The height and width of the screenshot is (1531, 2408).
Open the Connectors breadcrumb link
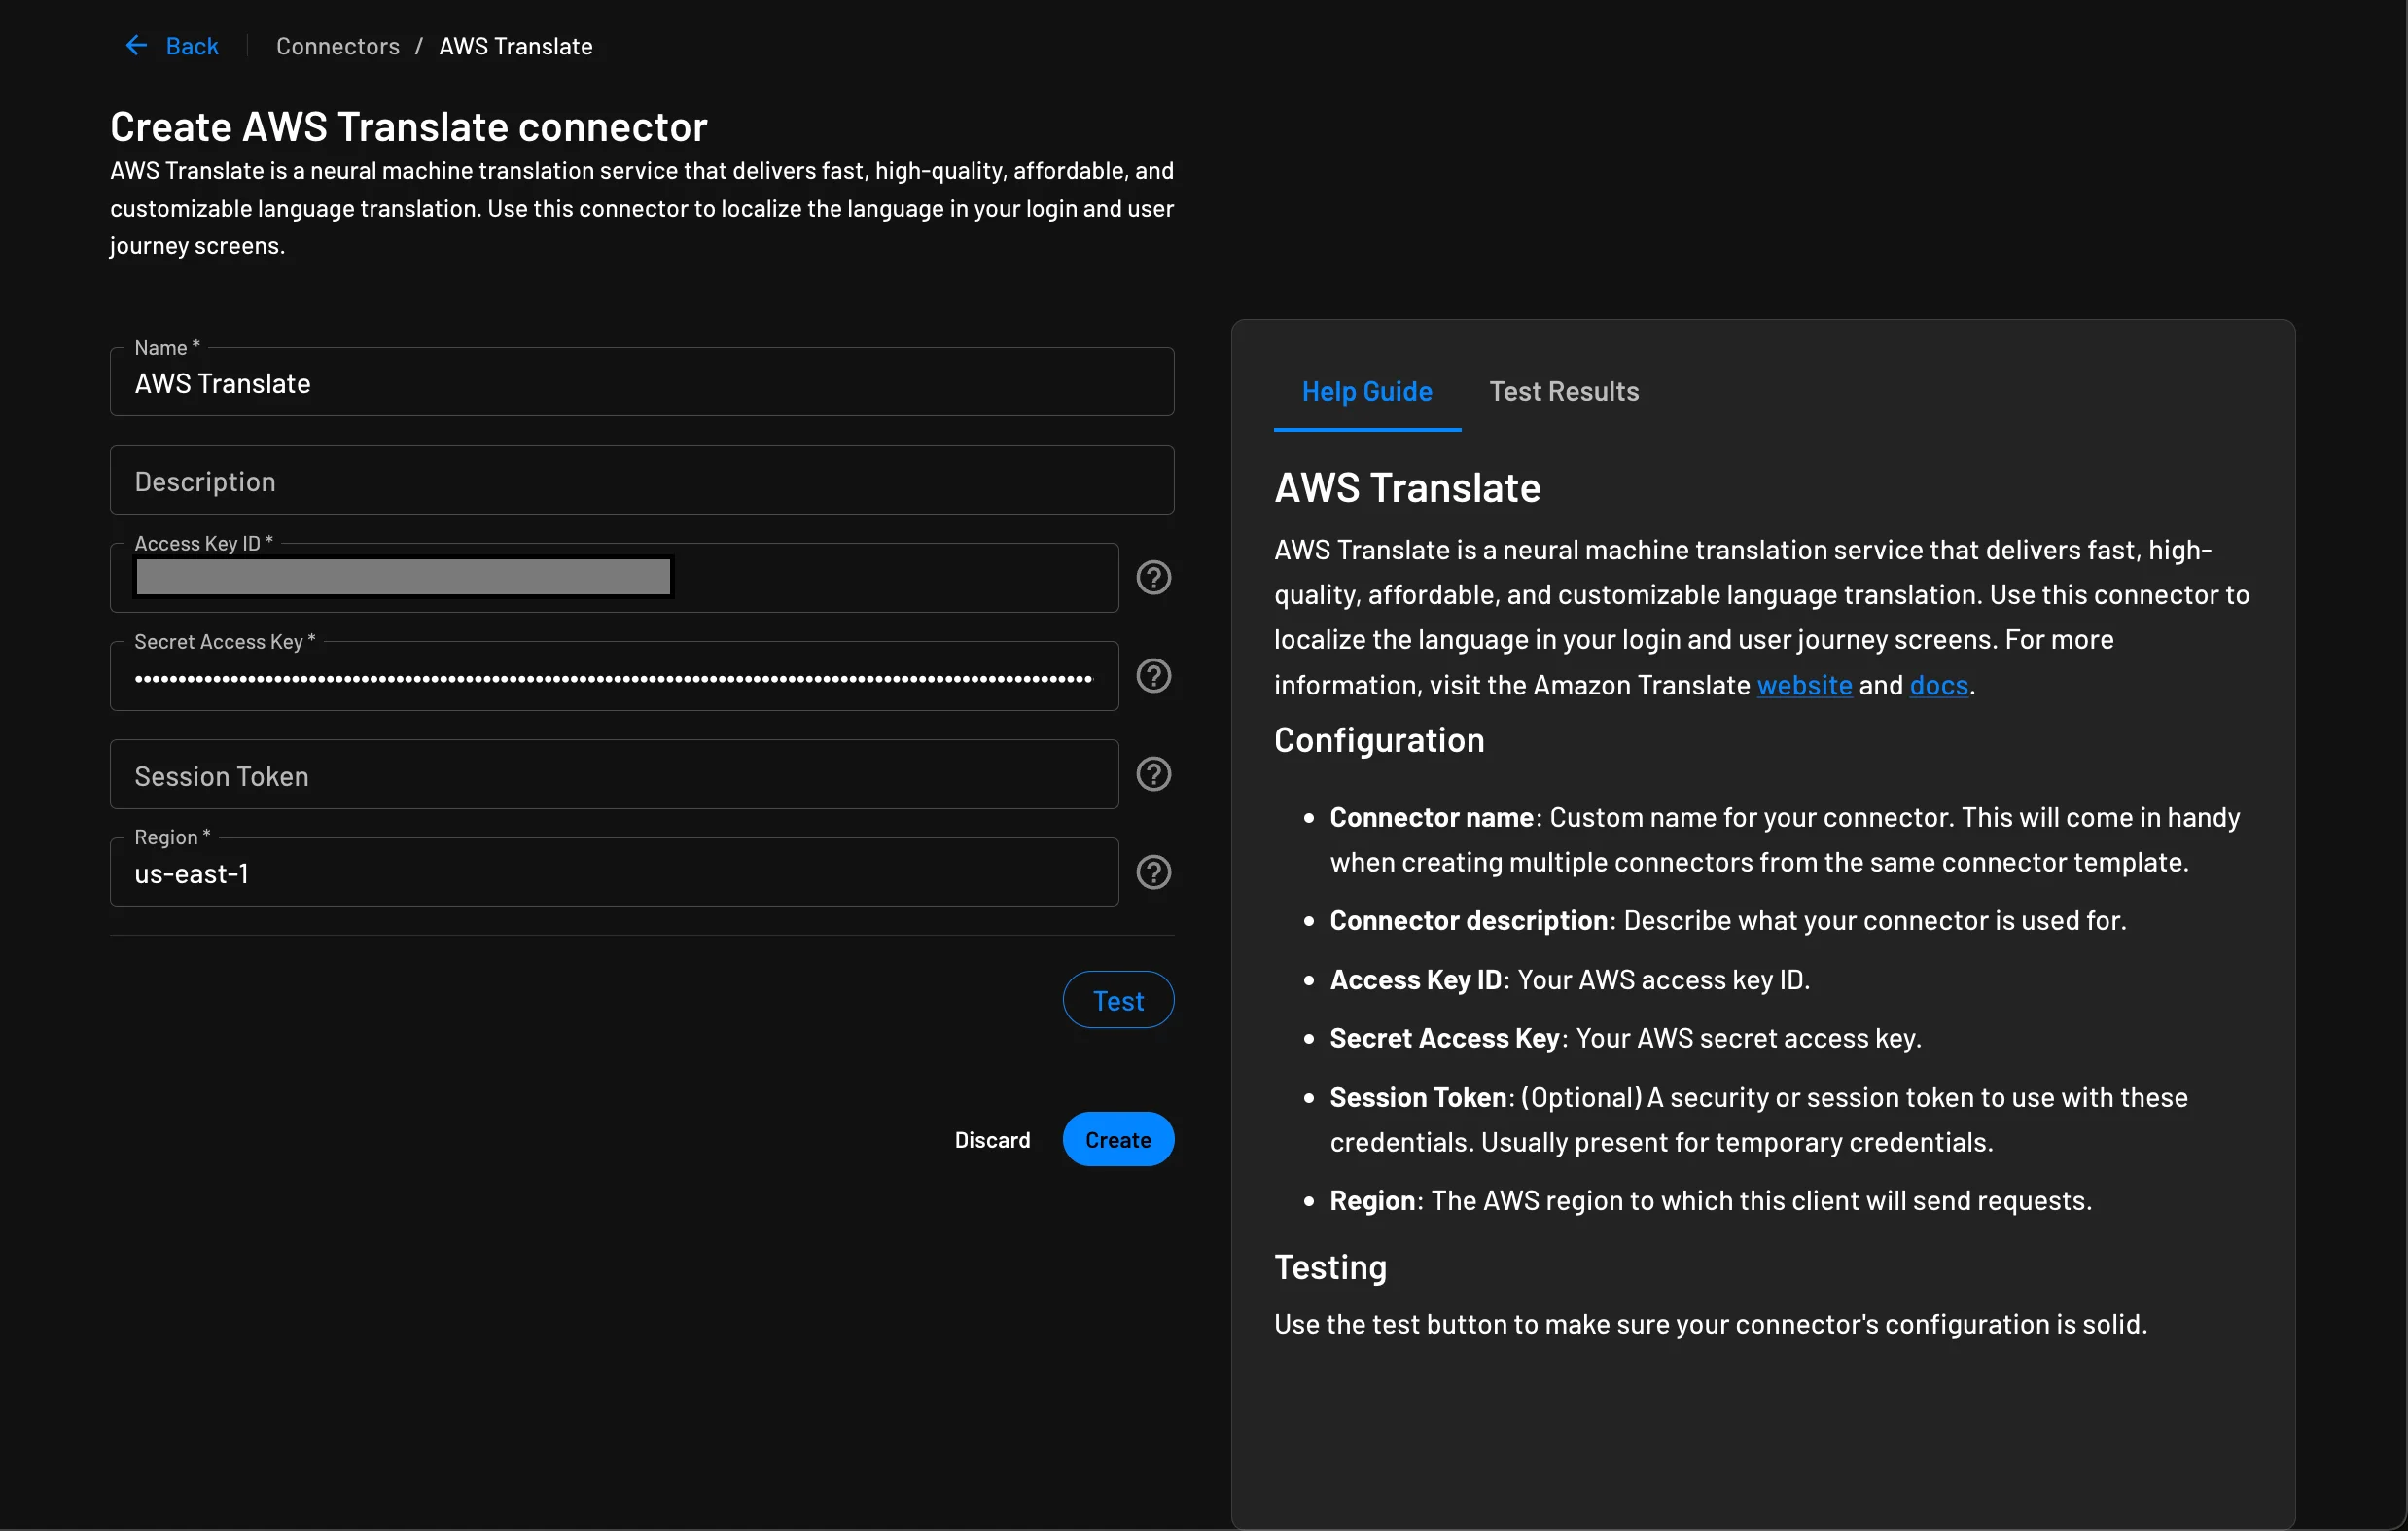[x=337, y=45]
